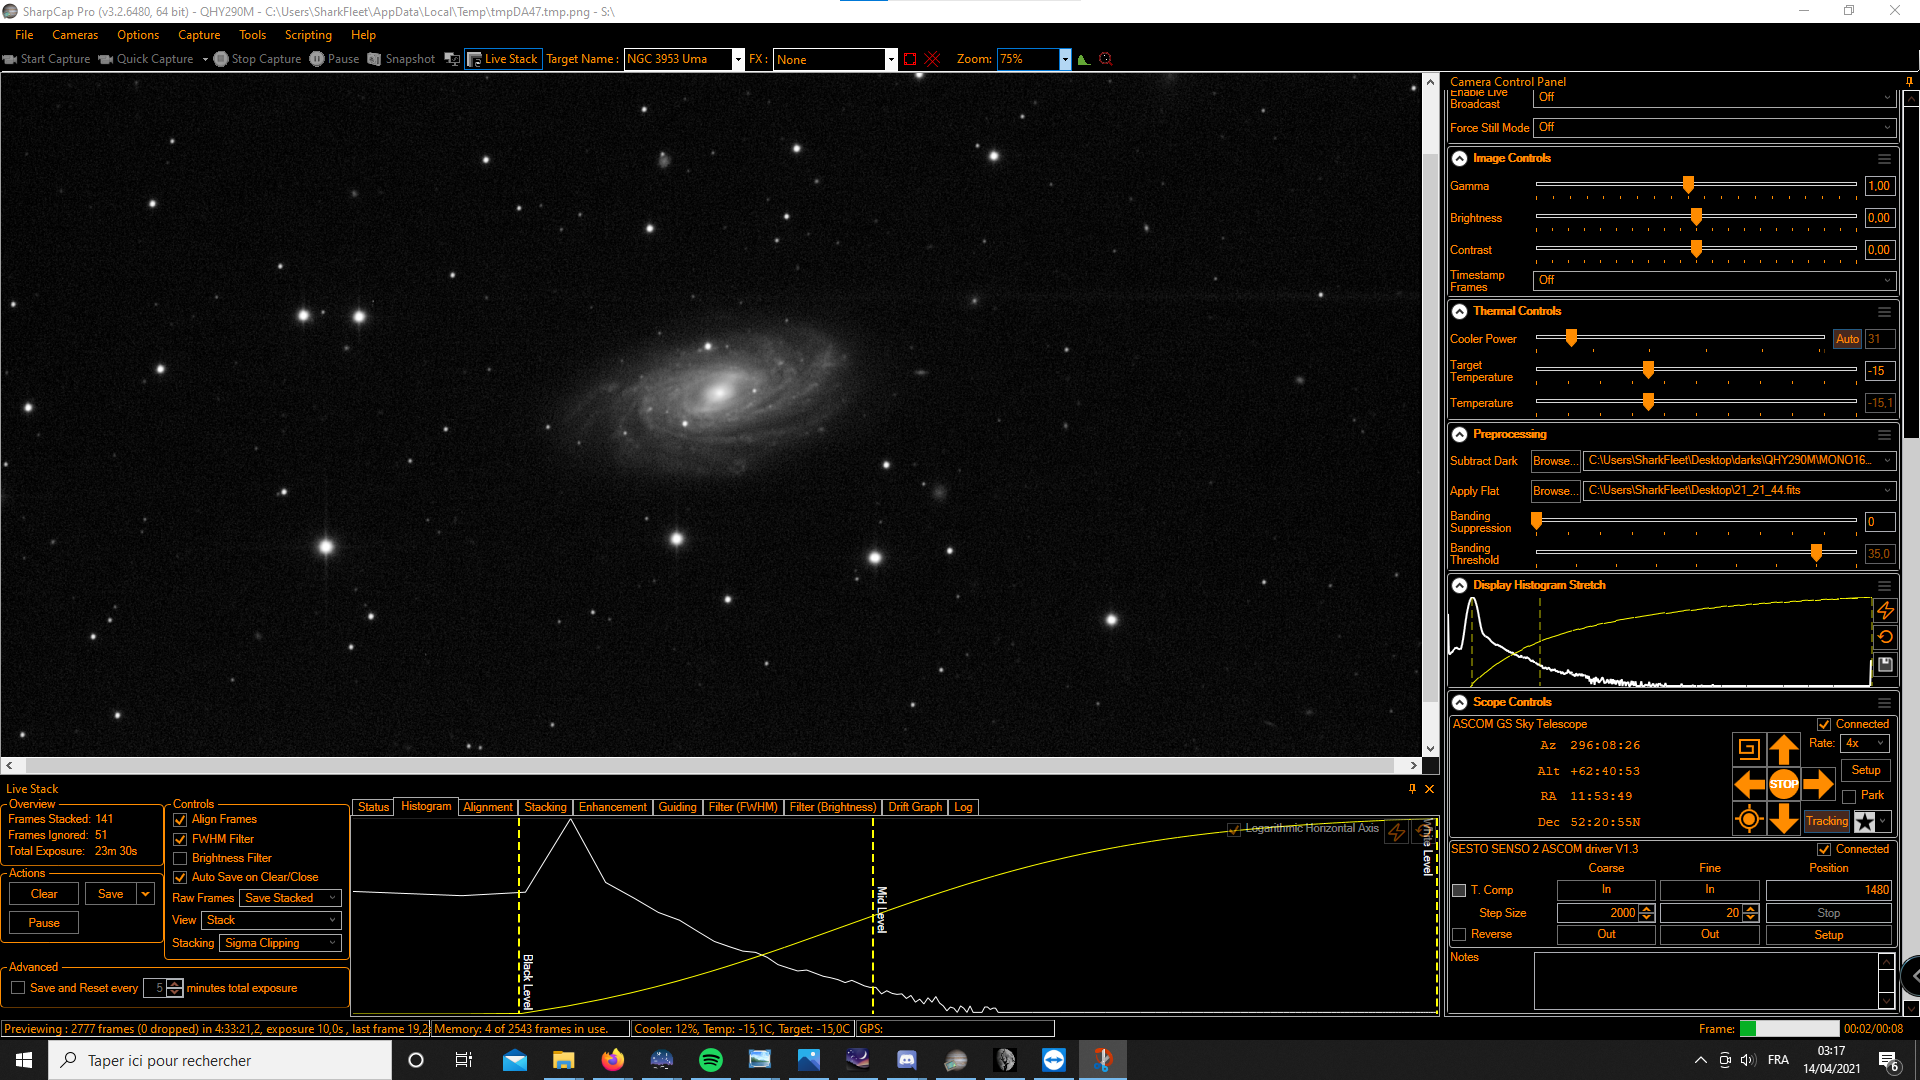This screenshot has width=1920, height=1080.
Task: Toggle the Live Stack toolbar button
Action: pos(503,59)
